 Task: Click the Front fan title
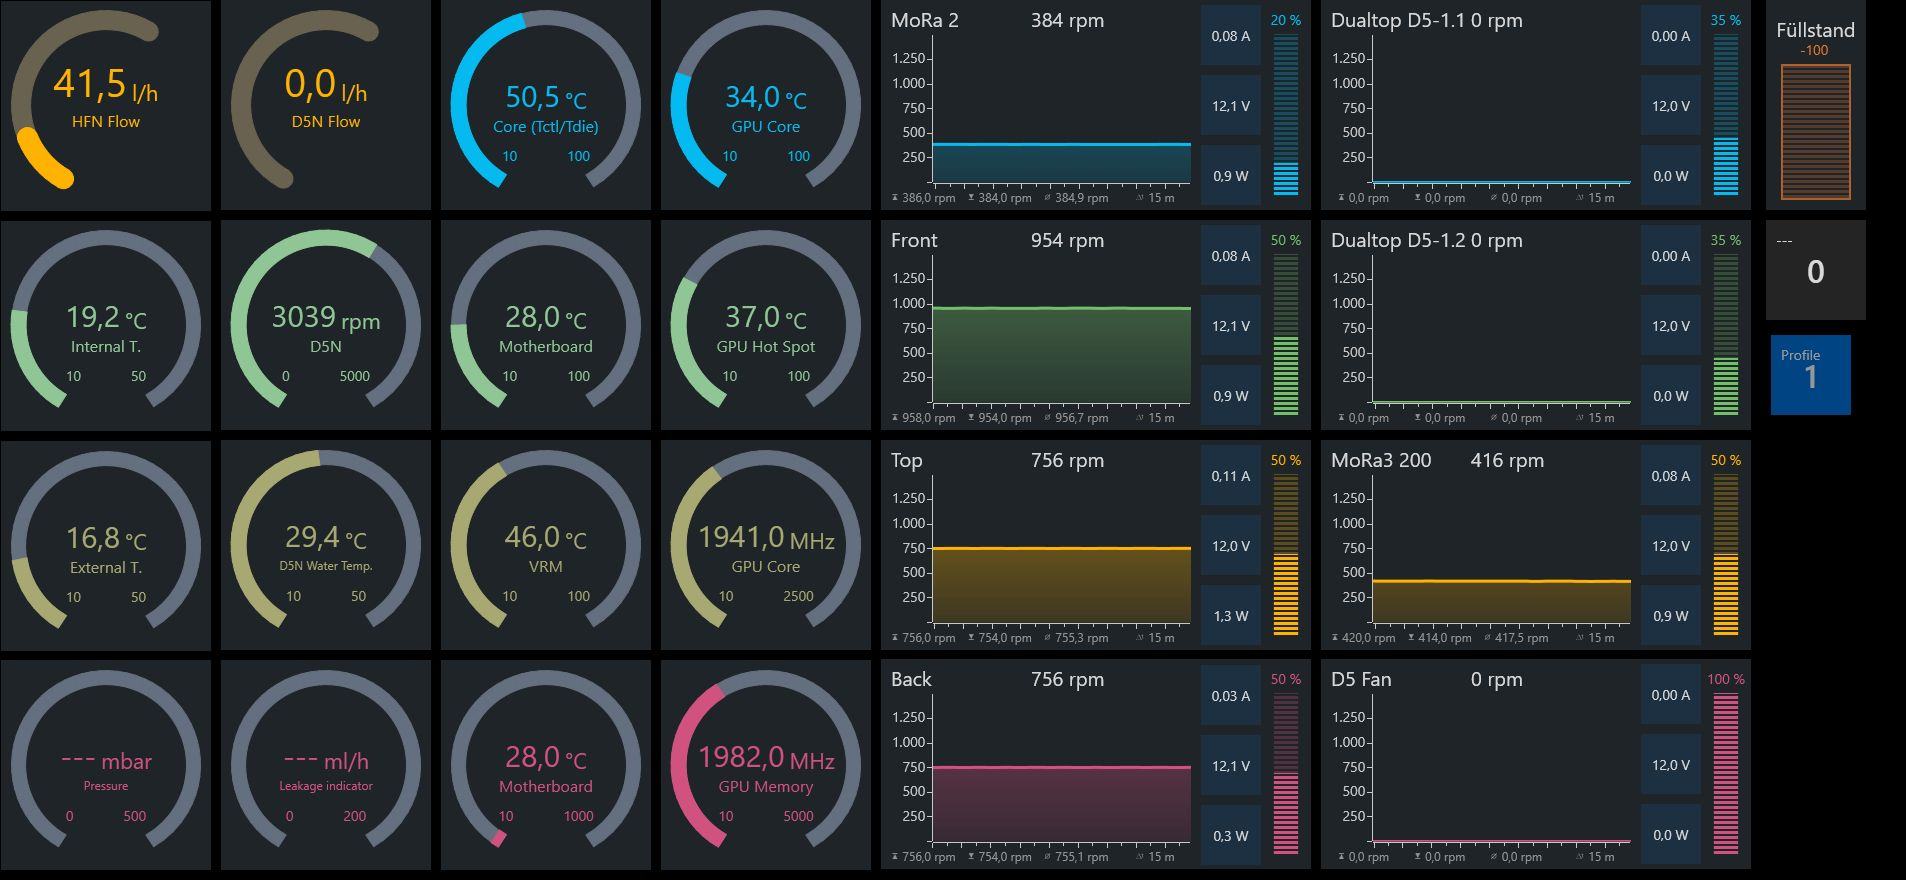(x=914, y=241)
